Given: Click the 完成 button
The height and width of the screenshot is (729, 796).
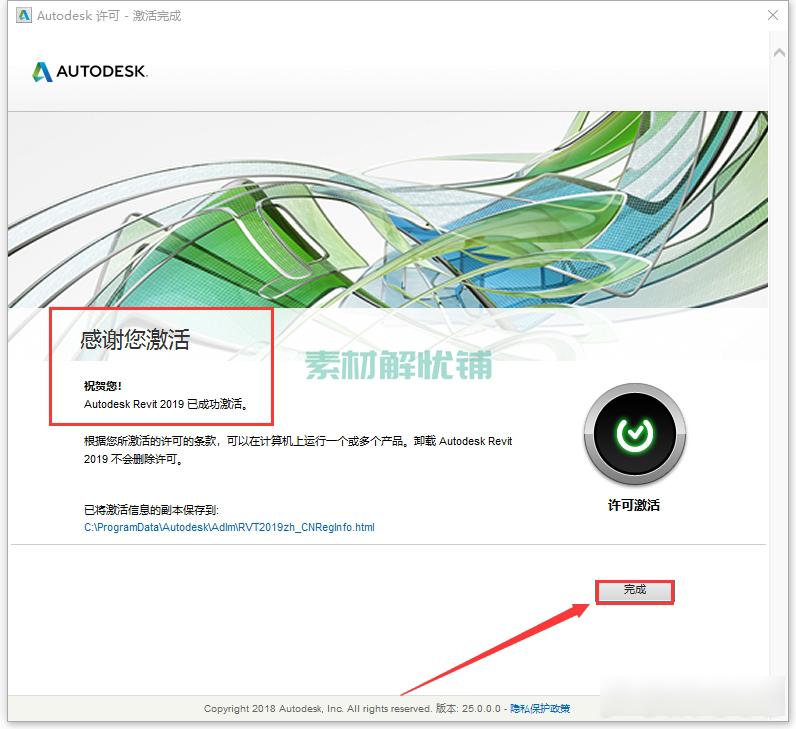Looking at the screenshot, I should 635,591.
